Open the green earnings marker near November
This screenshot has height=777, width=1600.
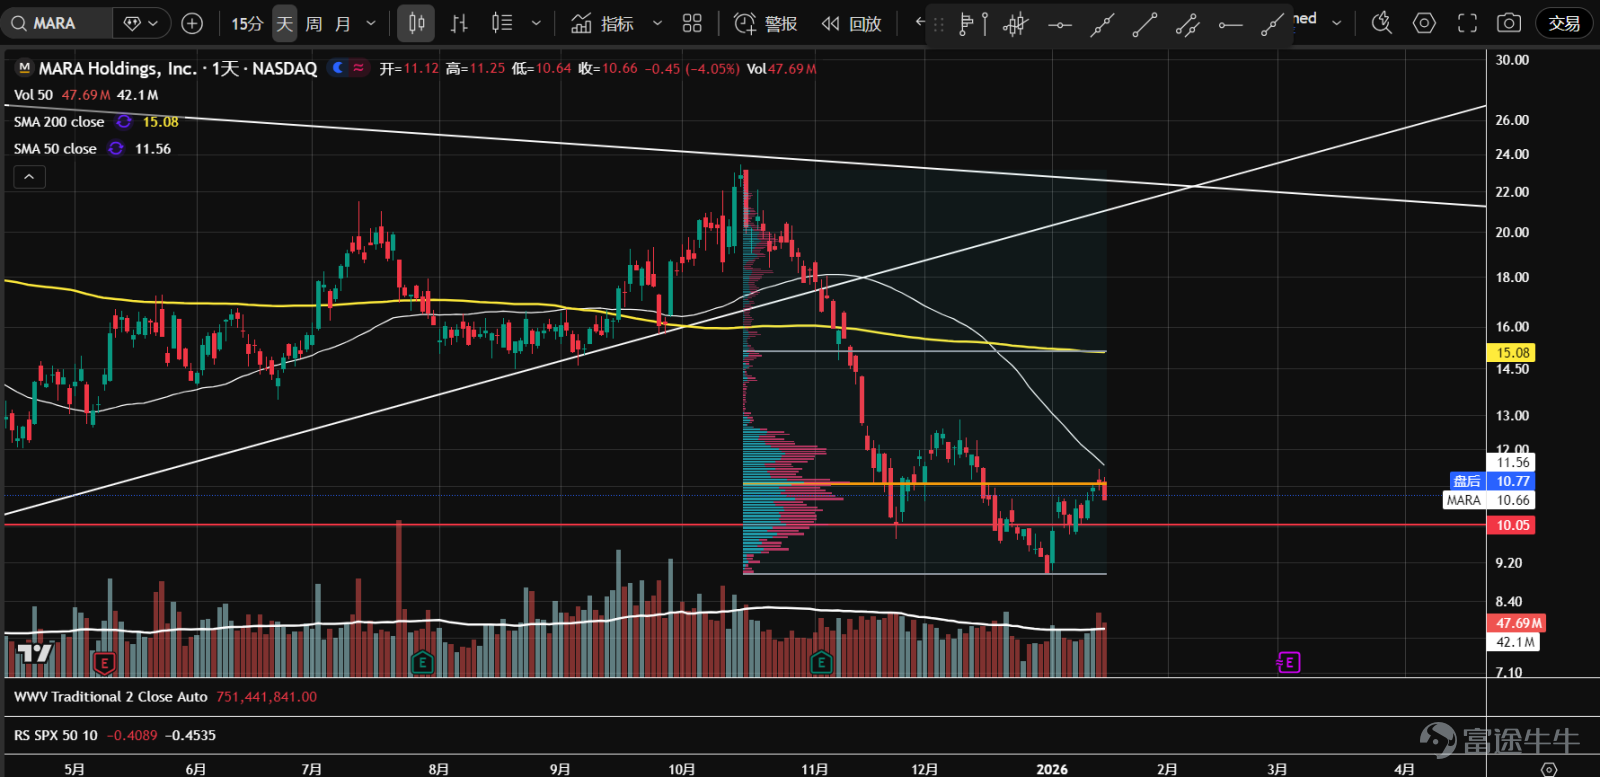[x=821, y=662]
